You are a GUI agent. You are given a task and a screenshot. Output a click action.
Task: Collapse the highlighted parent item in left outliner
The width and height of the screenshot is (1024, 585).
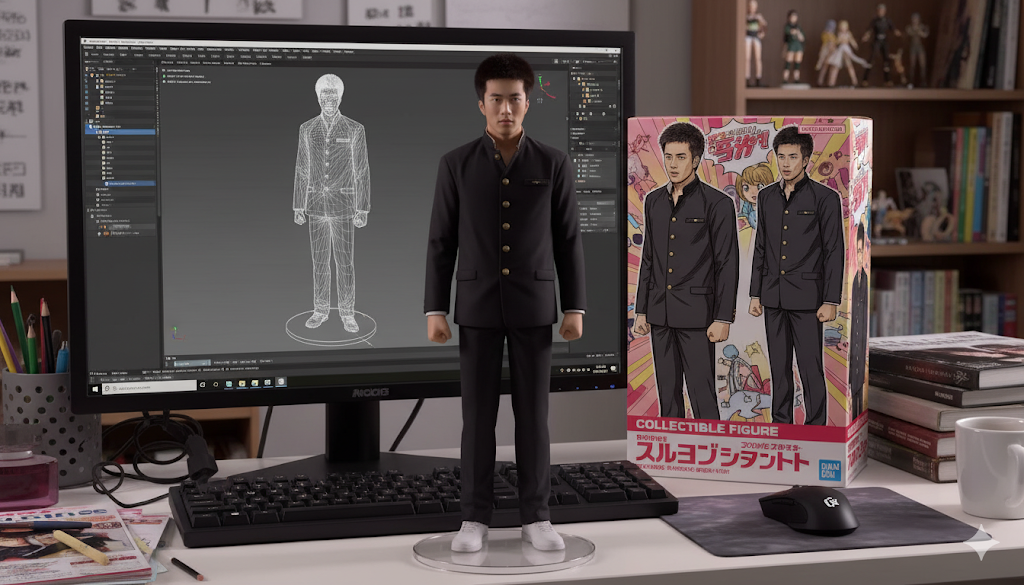92,127
